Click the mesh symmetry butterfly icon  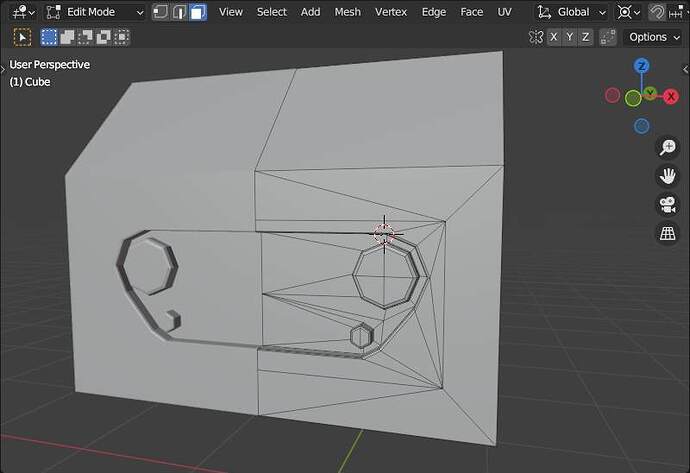tap(536, 37)
